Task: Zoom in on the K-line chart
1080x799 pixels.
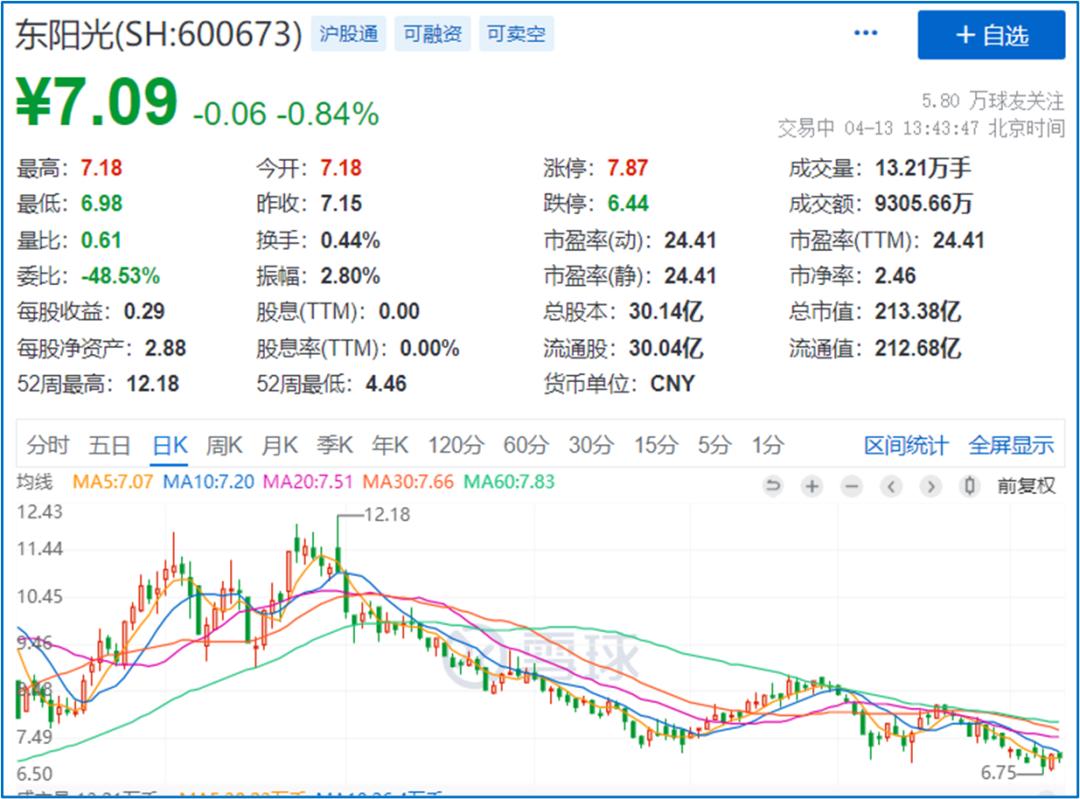Action: [813, 486]
